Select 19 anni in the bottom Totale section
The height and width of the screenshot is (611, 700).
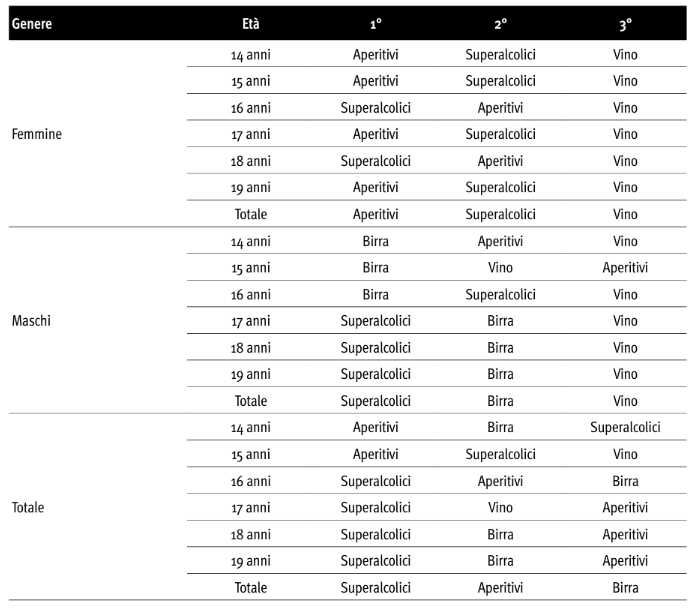coord(251,561)
